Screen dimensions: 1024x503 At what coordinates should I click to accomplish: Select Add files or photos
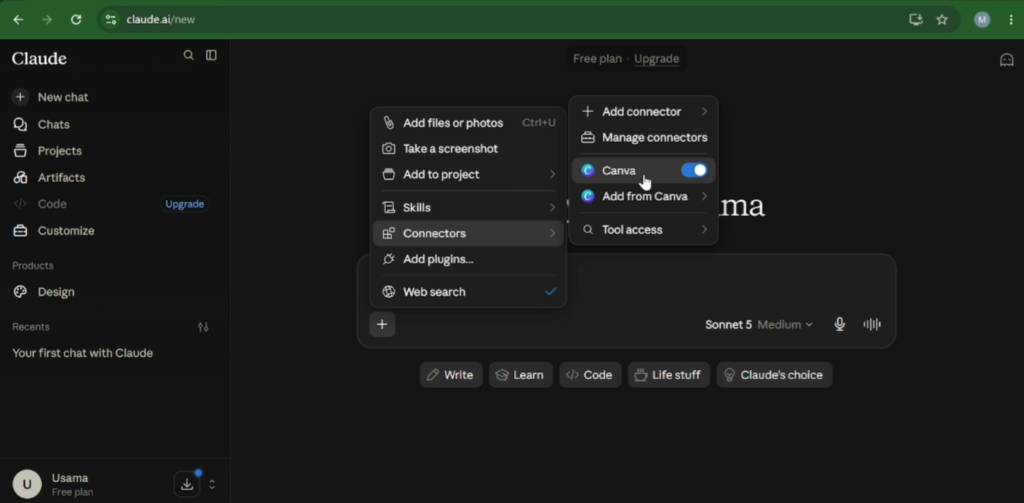click(468, 123)
